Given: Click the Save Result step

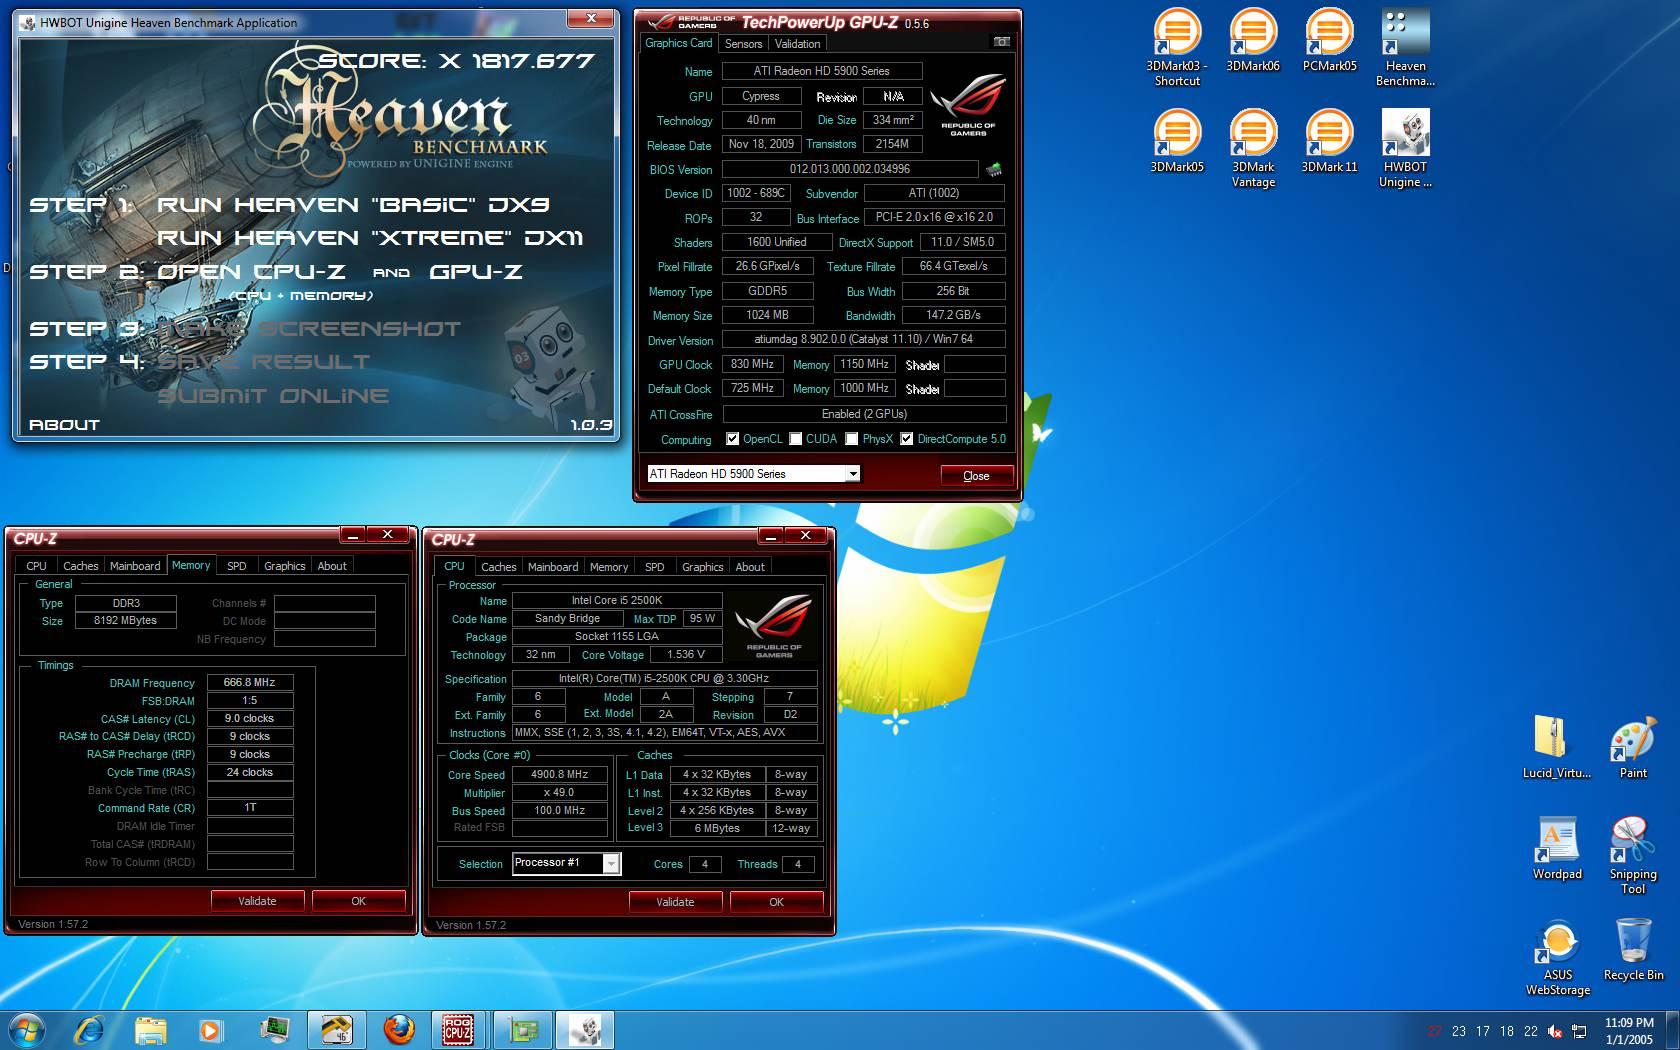Looking at the screenshot, I should click(264, 362).
